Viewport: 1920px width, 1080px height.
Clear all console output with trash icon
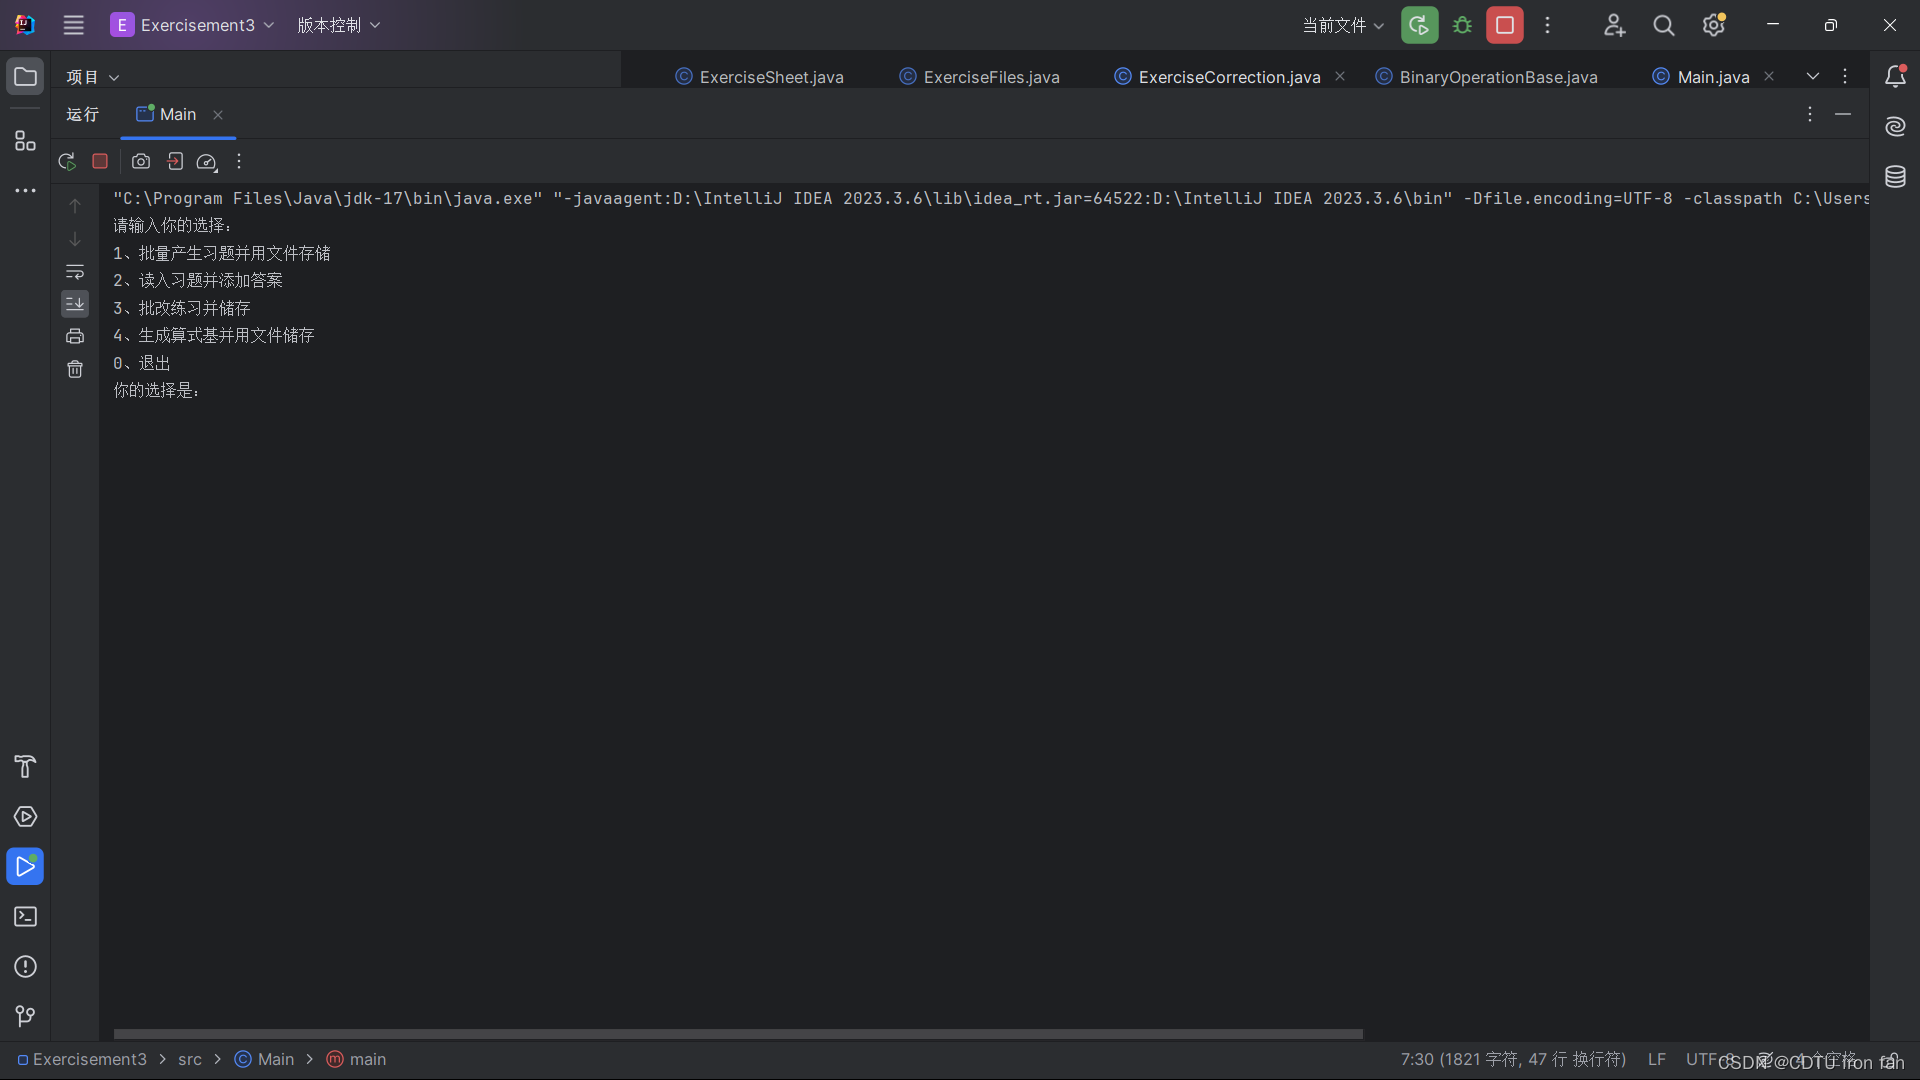[x=75, y=369]
